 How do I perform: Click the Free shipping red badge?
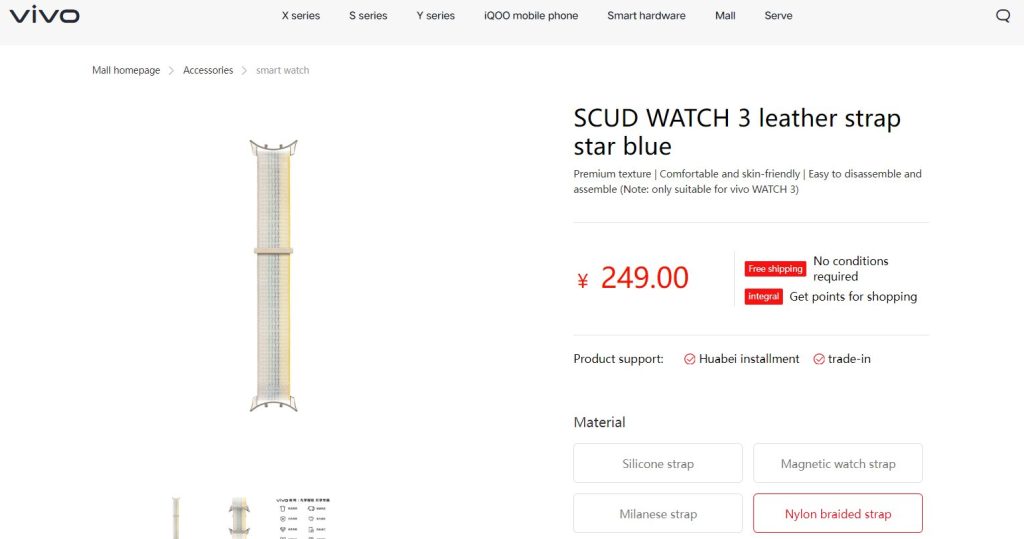tap(775, 269)
